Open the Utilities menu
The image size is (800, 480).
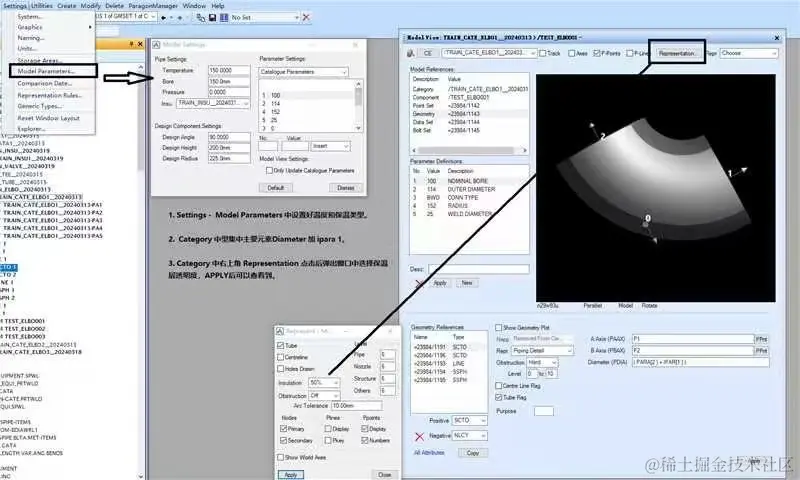pos(42,6)
